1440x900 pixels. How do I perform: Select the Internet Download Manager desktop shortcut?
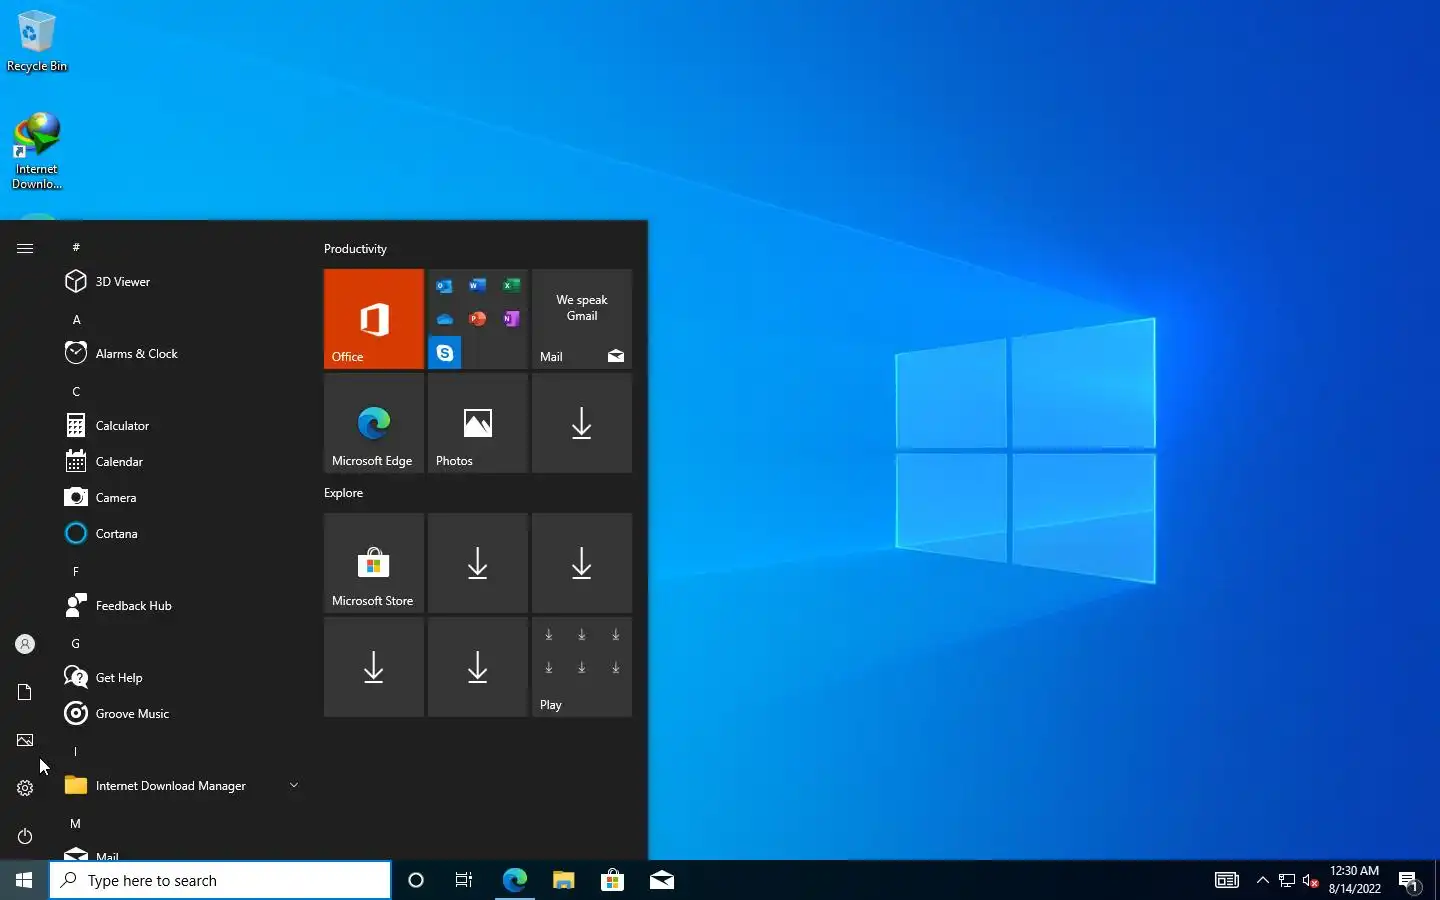tap(37, 151)
